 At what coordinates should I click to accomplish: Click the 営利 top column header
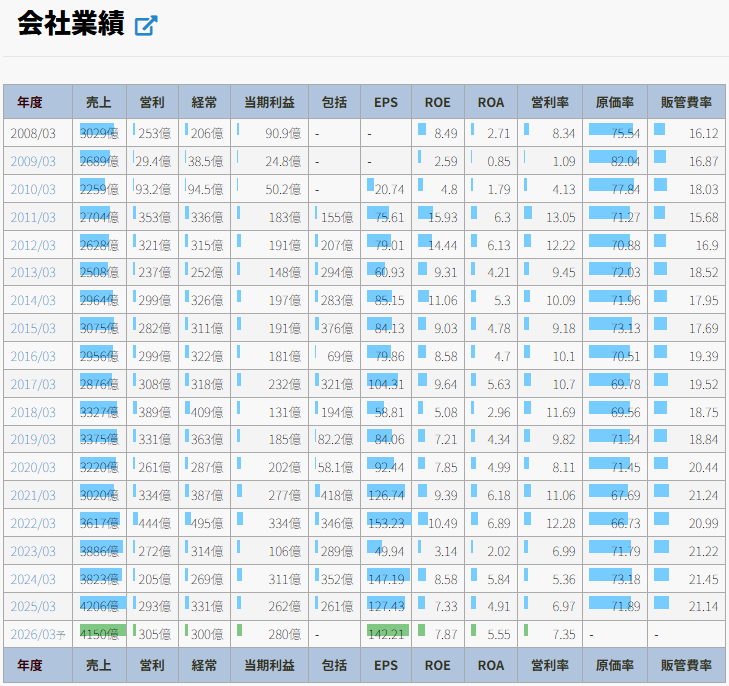pos(152,102)
